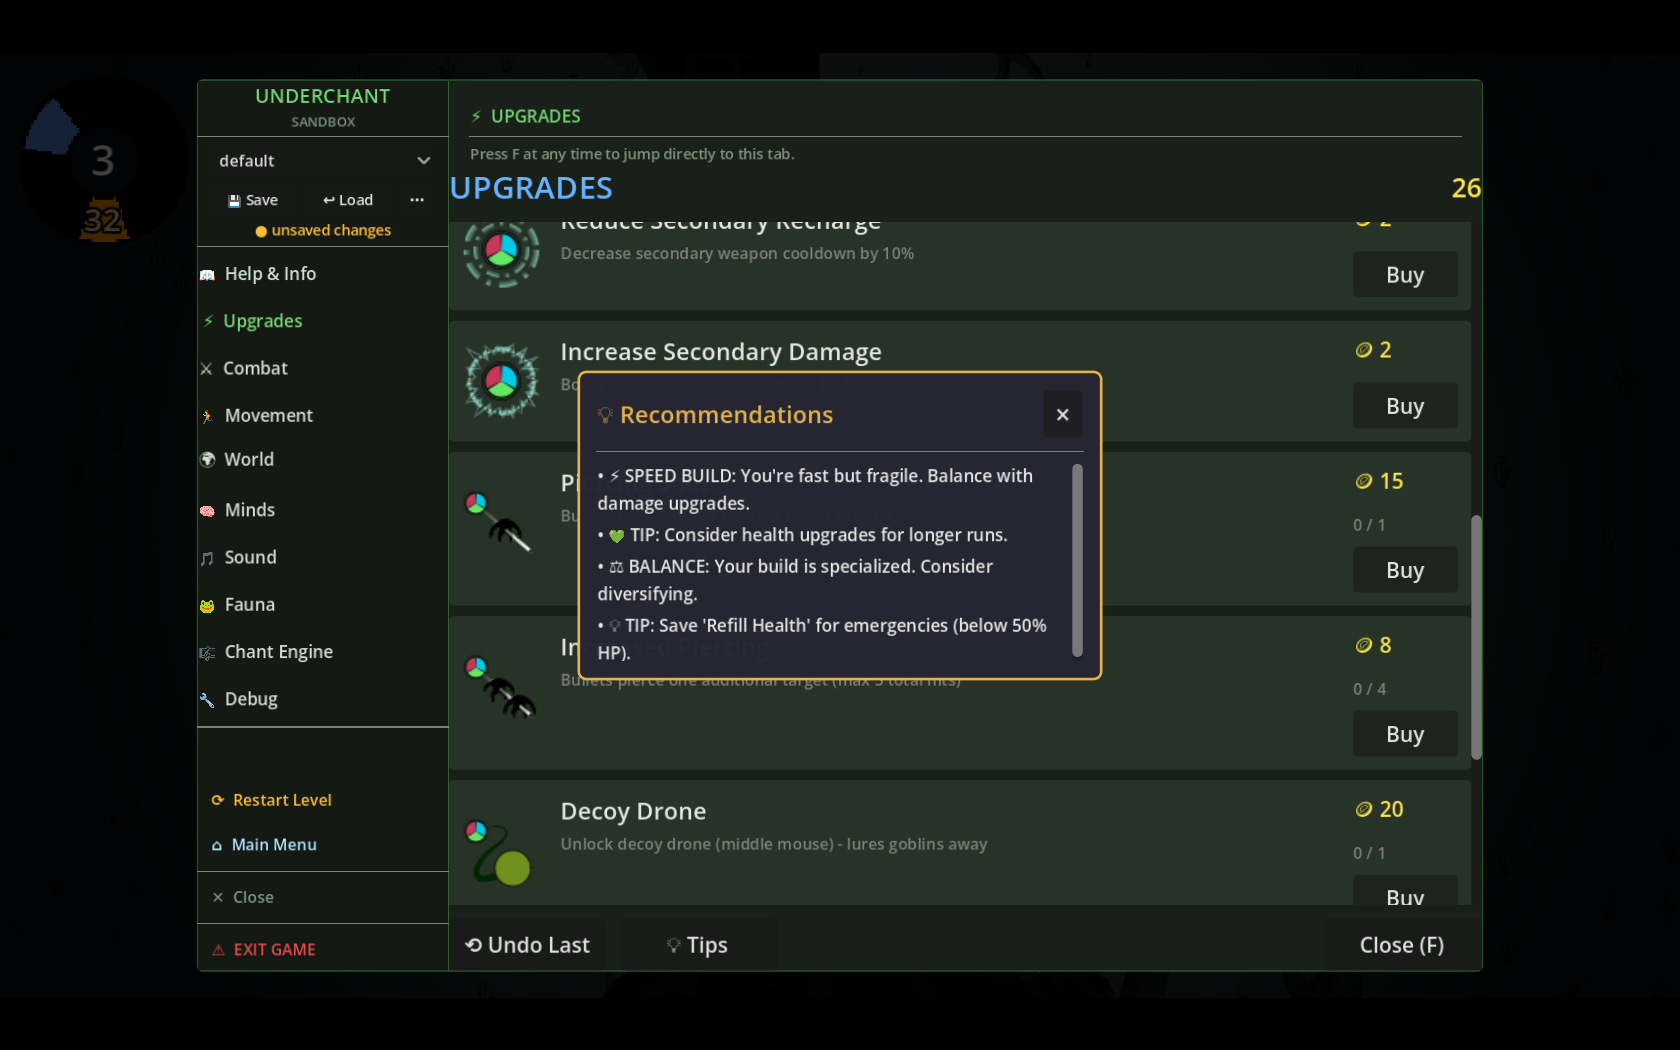Click the Increase Secondary Damage upgrade icon
This screenshot has height=1050, width=1680.
pyautogui.click(x=502, y=381)
